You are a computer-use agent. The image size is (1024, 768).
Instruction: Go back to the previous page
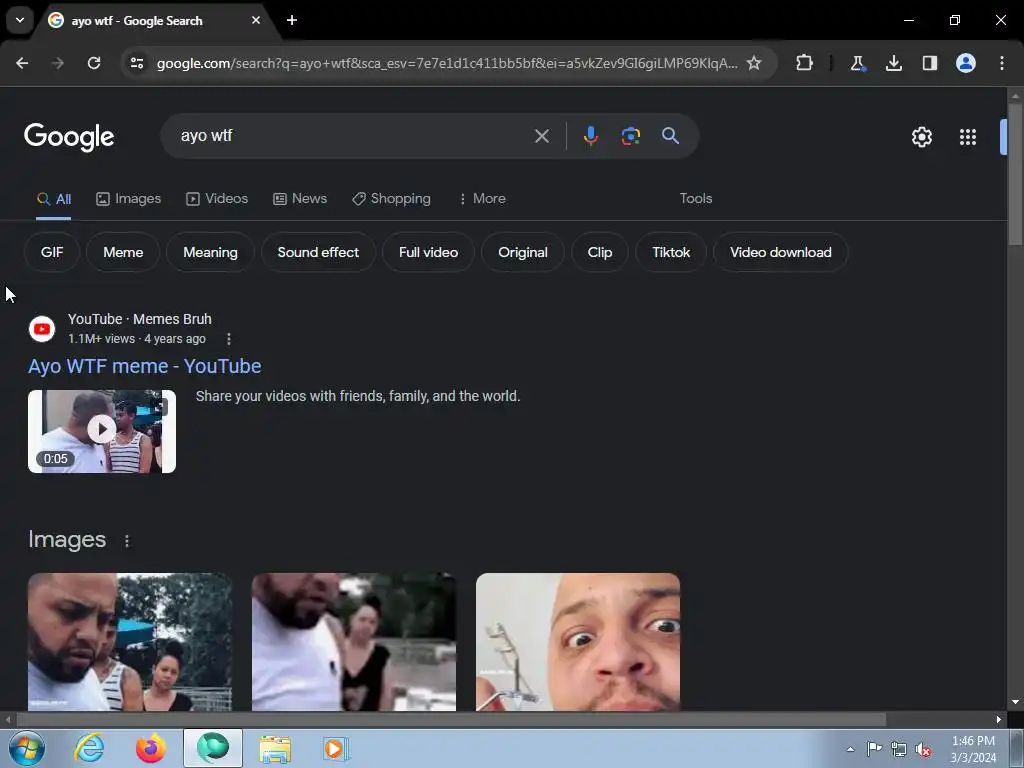22,63
